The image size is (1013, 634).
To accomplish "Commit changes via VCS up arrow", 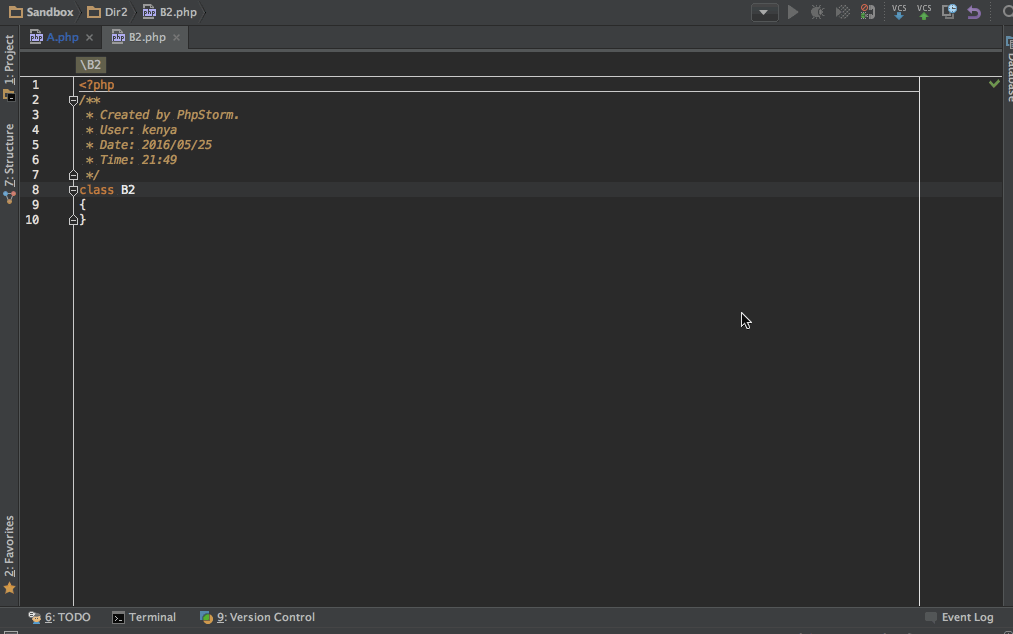I will 924,12.
